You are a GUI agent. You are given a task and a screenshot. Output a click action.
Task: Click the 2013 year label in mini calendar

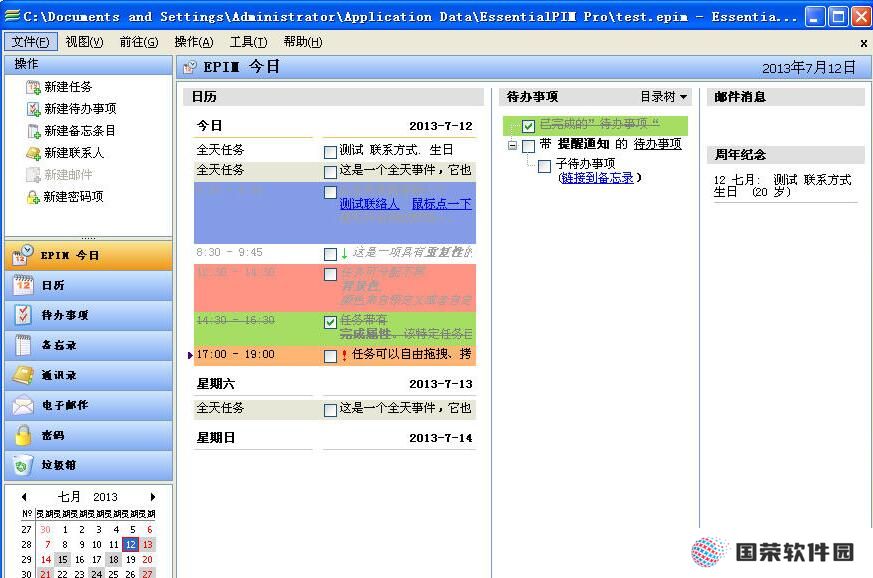tap(105, 497)
